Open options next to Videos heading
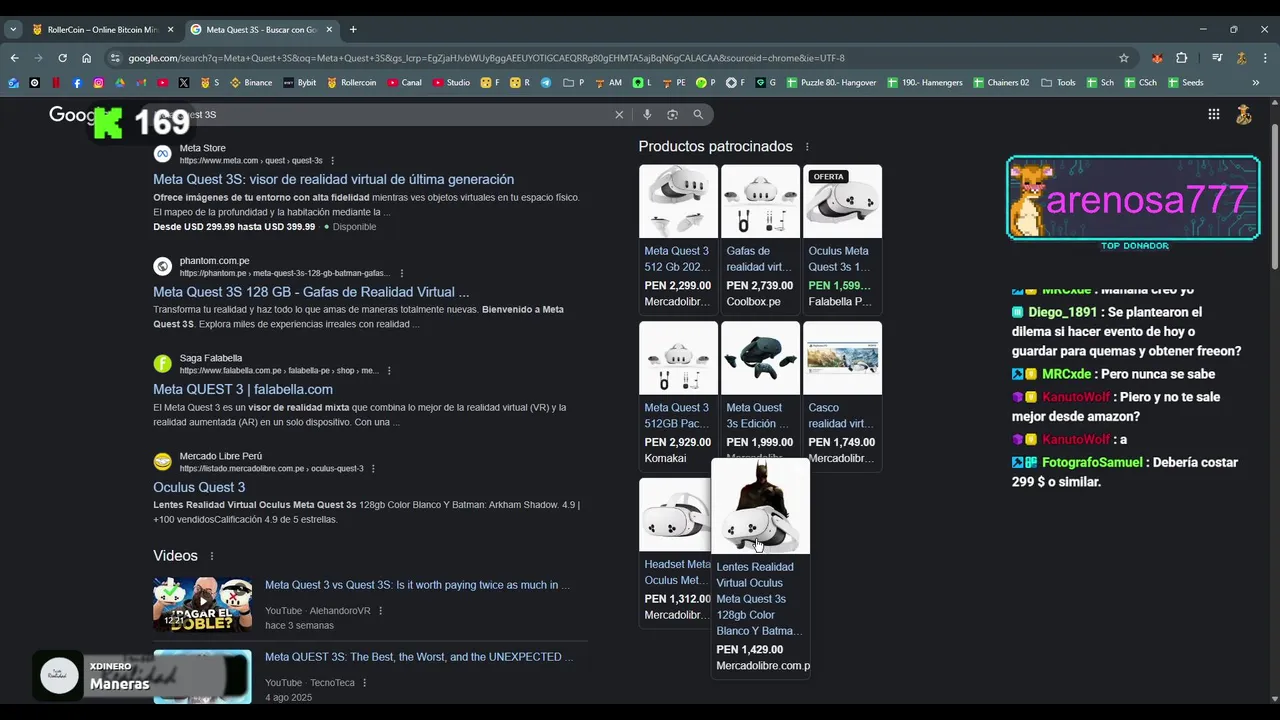This screenshot has width=1280, height=720. tap(212, 556)
